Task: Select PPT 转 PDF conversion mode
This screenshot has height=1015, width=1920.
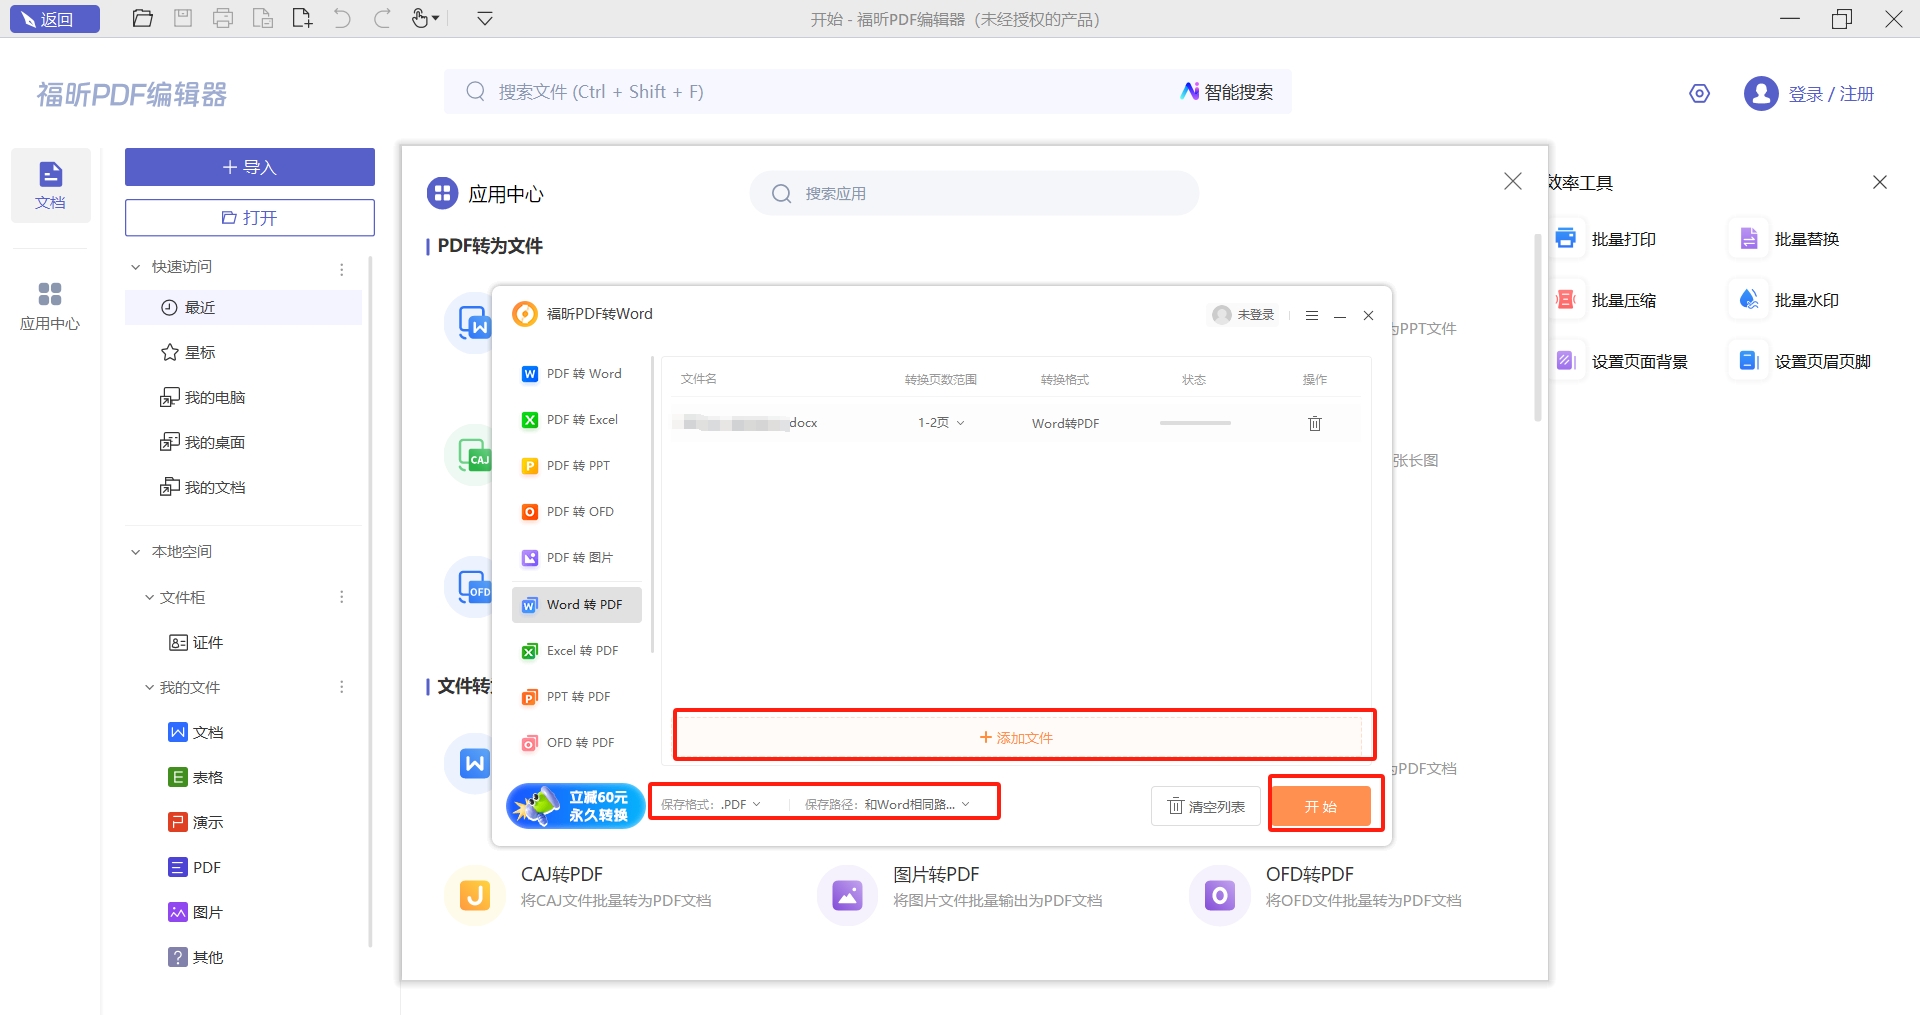Action: tap(577, 697)
